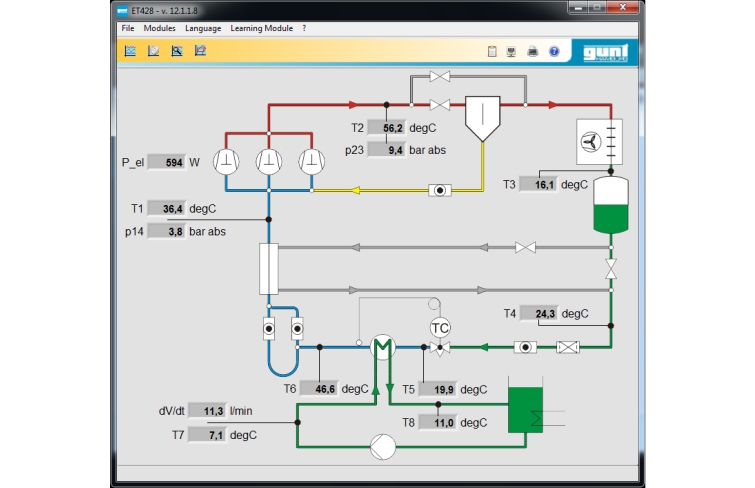Open the time chart recorder toolbar icon
This screenshot has height=488, width=755.
point(130,51)
